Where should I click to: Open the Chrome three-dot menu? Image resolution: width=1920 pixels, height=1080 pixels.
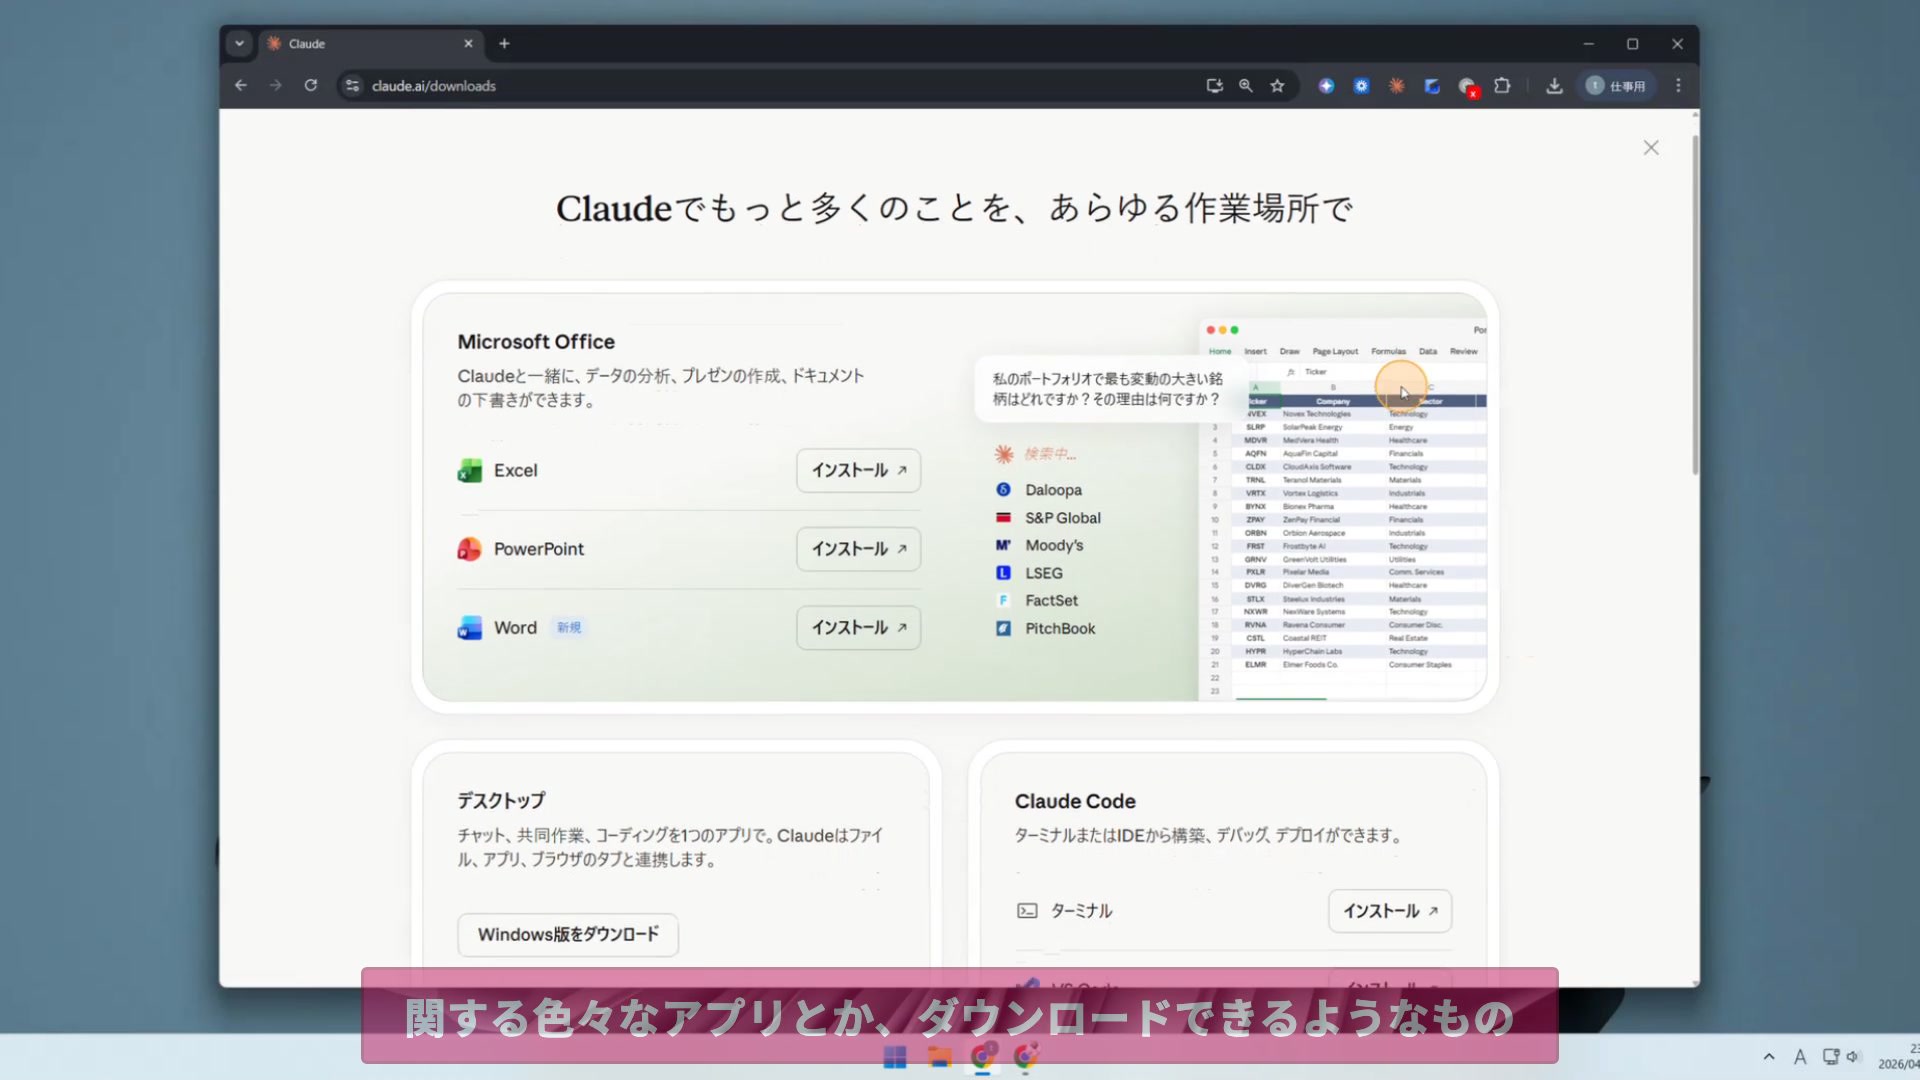(x=1678, y=86)
